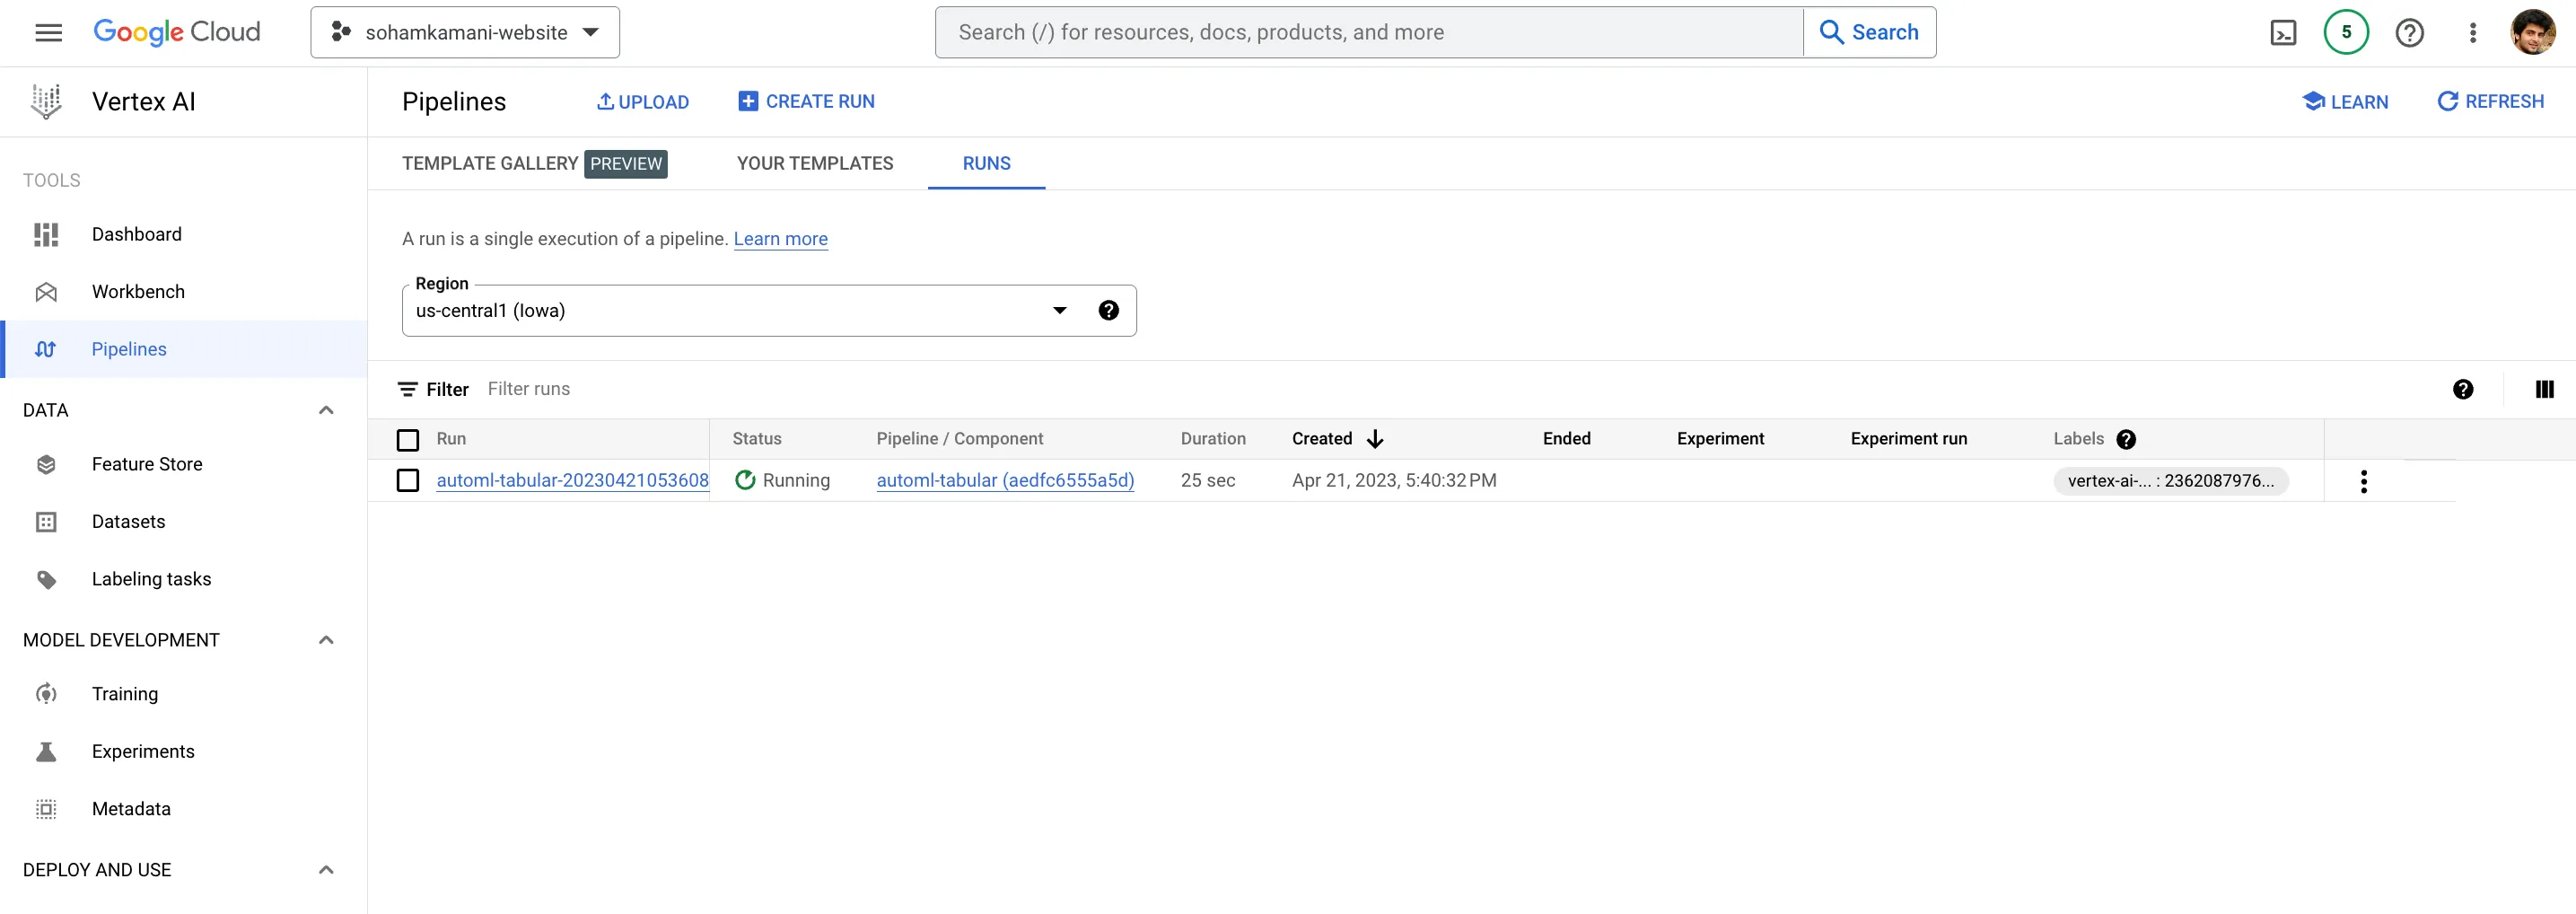Screen dimensions: 2576x914
Task: Open the help question mark in top bar
Action: (2409, 33)
